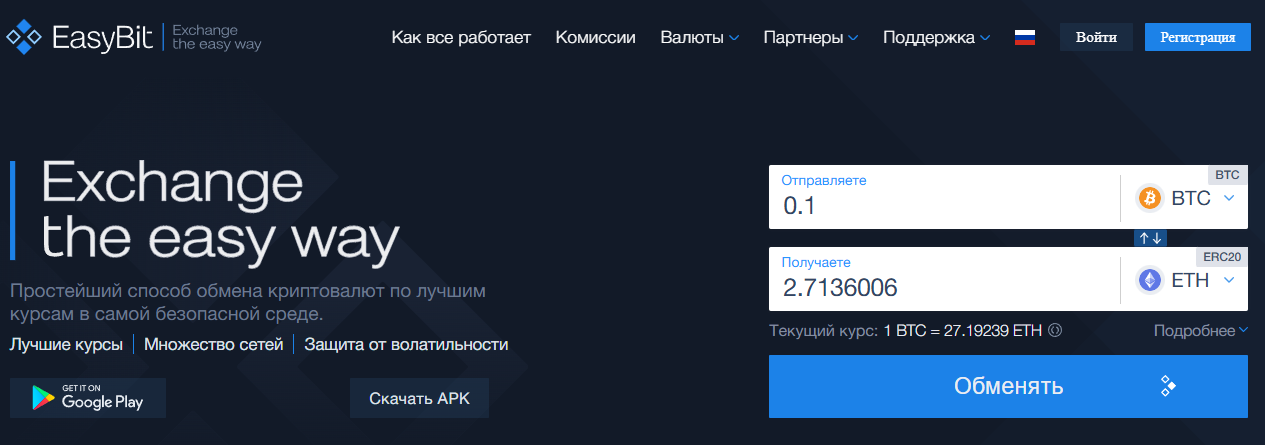Swap currencies with the arrows button
Screen dimensions: 1265x445
[x=1150, y=238]
